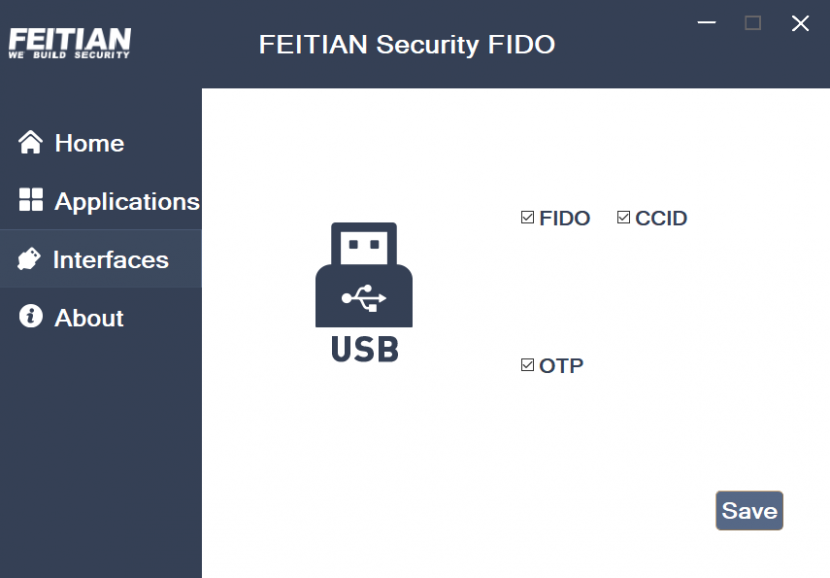
Task: Click the minimize icon in title bar
Action: tap(706, 22)
